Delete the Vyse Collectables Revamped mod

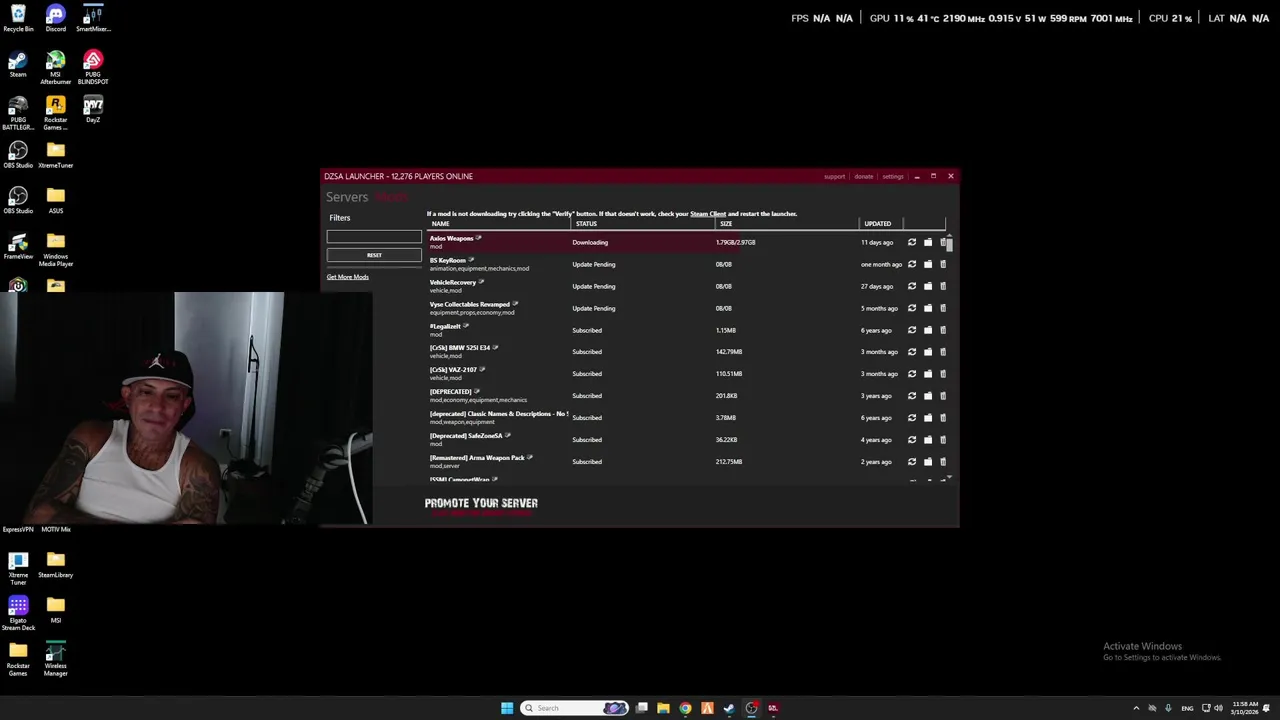tap(943, 308)
